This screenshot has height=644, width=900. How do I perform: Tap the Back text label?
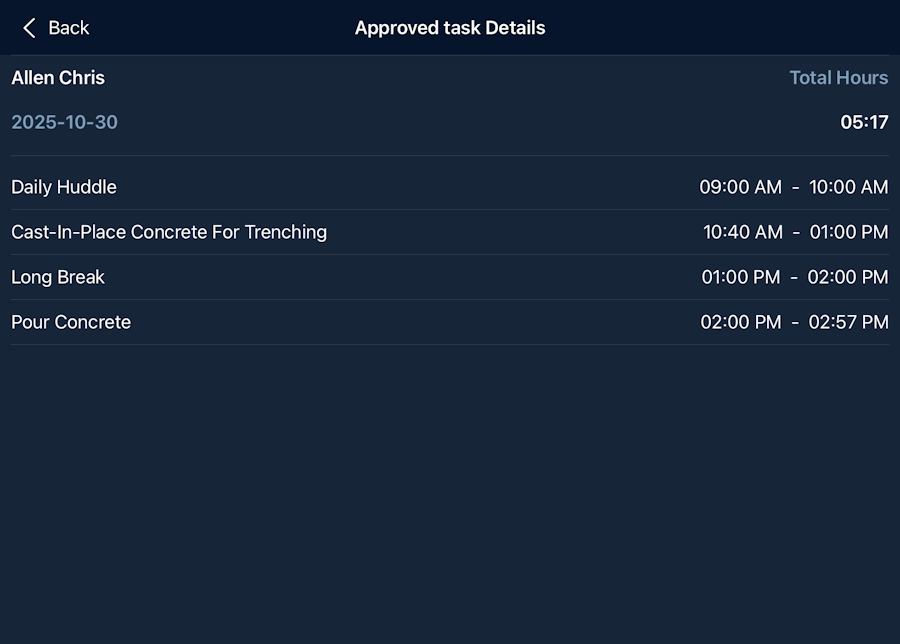[69, 28]
